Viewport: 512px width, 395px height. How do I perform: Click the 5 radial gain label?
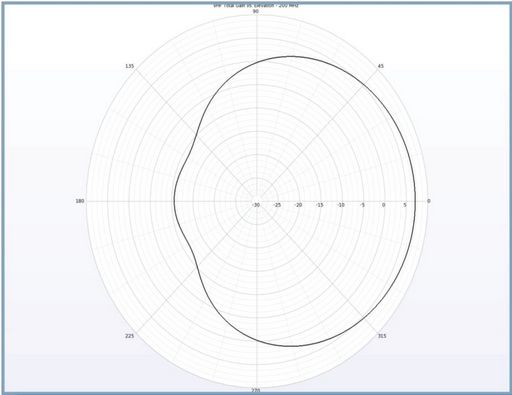click(405, 205)
